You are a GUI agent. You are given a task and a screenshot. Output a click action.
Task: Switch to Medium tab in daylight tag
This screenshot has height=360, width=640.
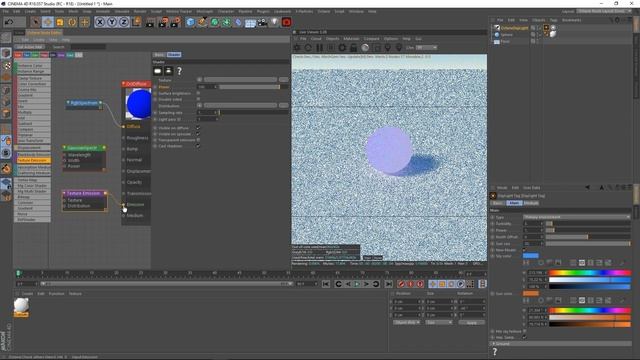(x=531, y=203)
